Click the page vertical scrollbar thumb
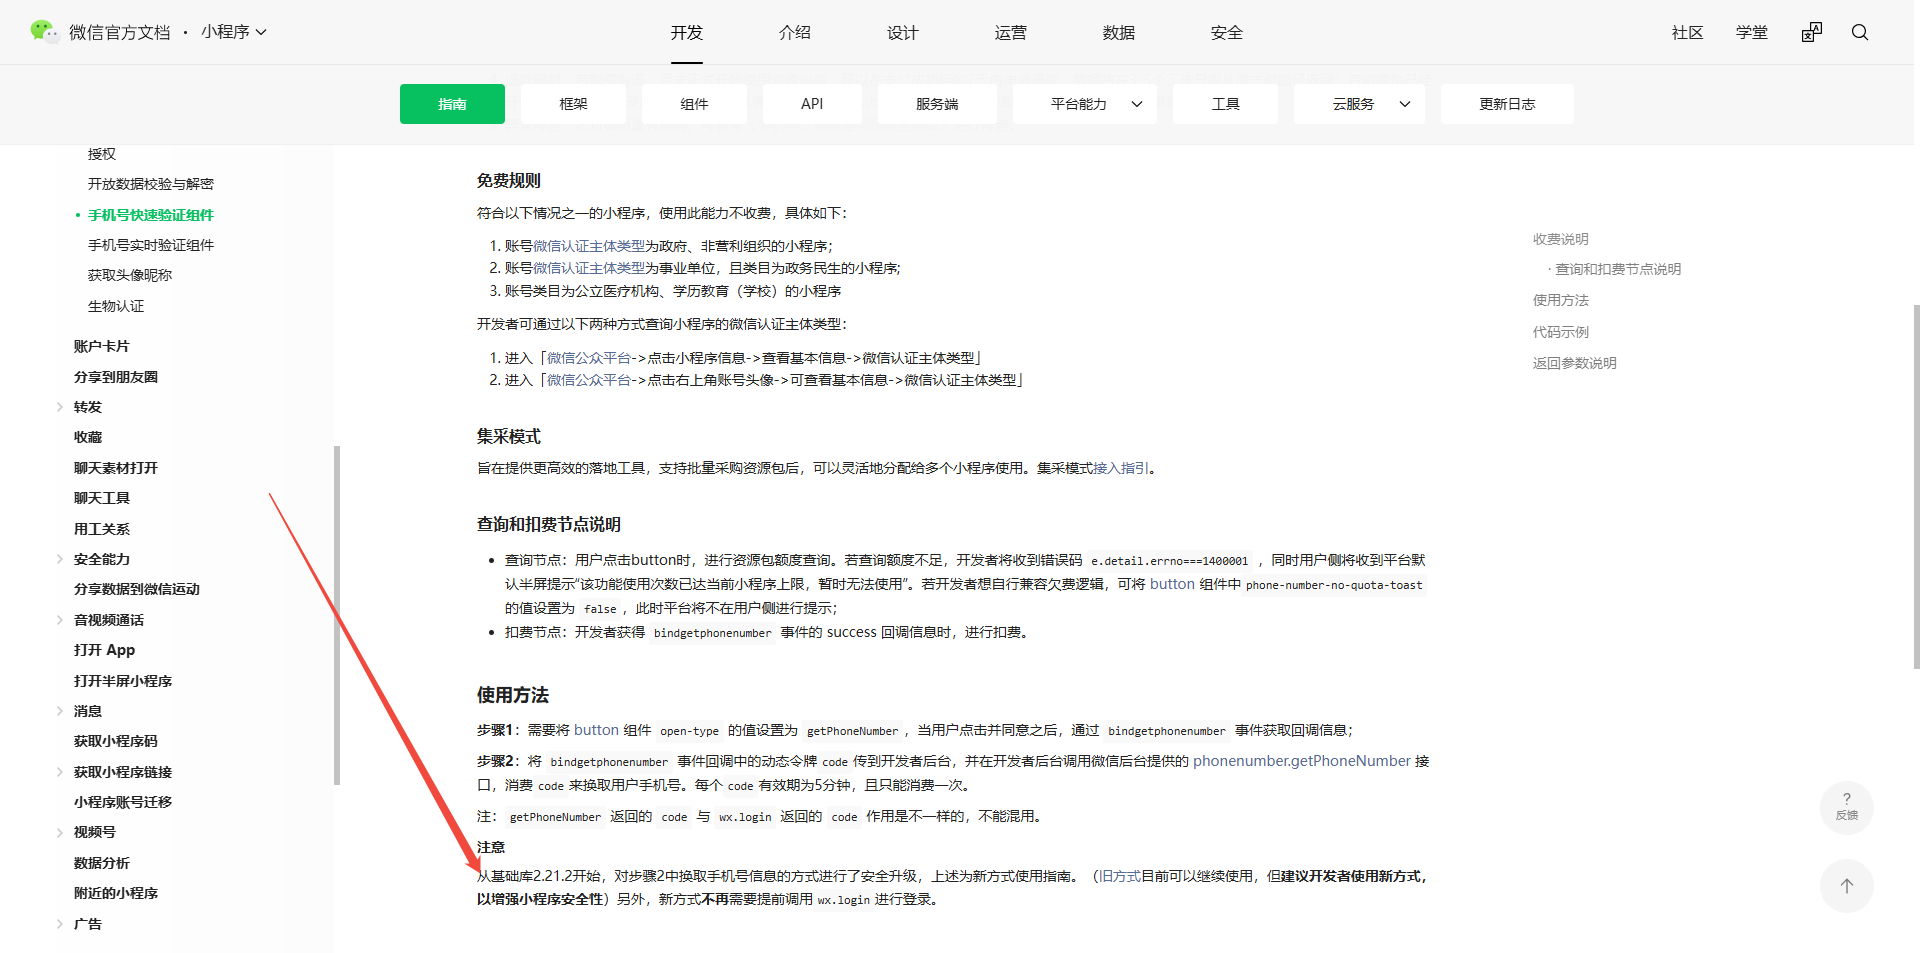 click(1916, 486)
